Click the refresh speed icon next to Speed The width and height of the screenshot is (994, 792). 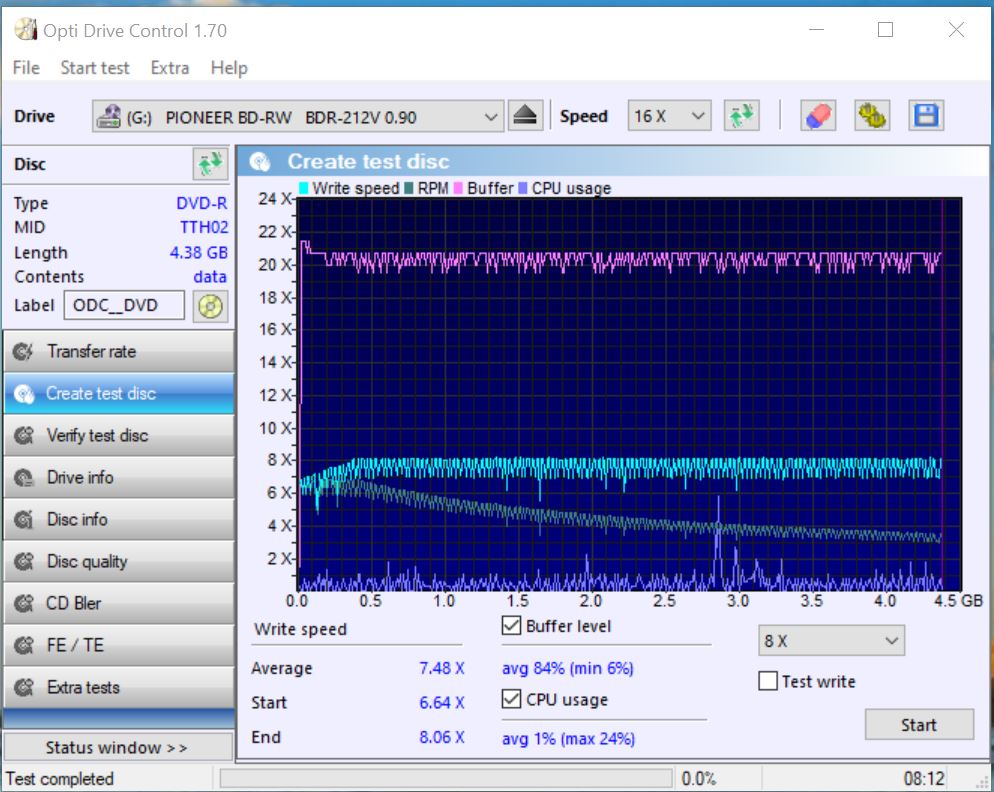pos(742,116)
